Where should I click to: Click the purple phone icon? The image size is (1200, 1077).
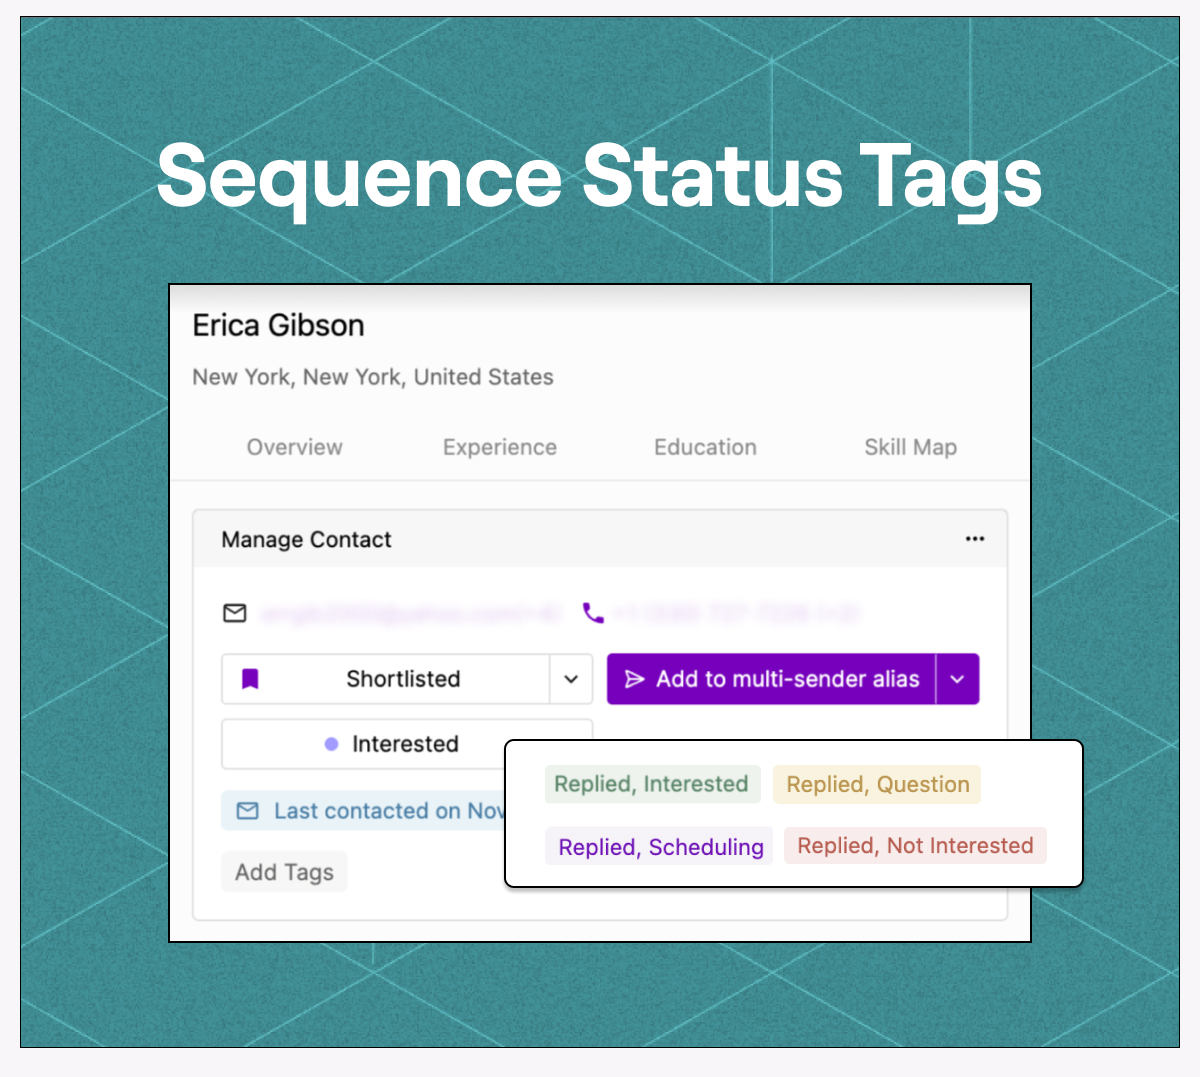(x=593, y=612)
